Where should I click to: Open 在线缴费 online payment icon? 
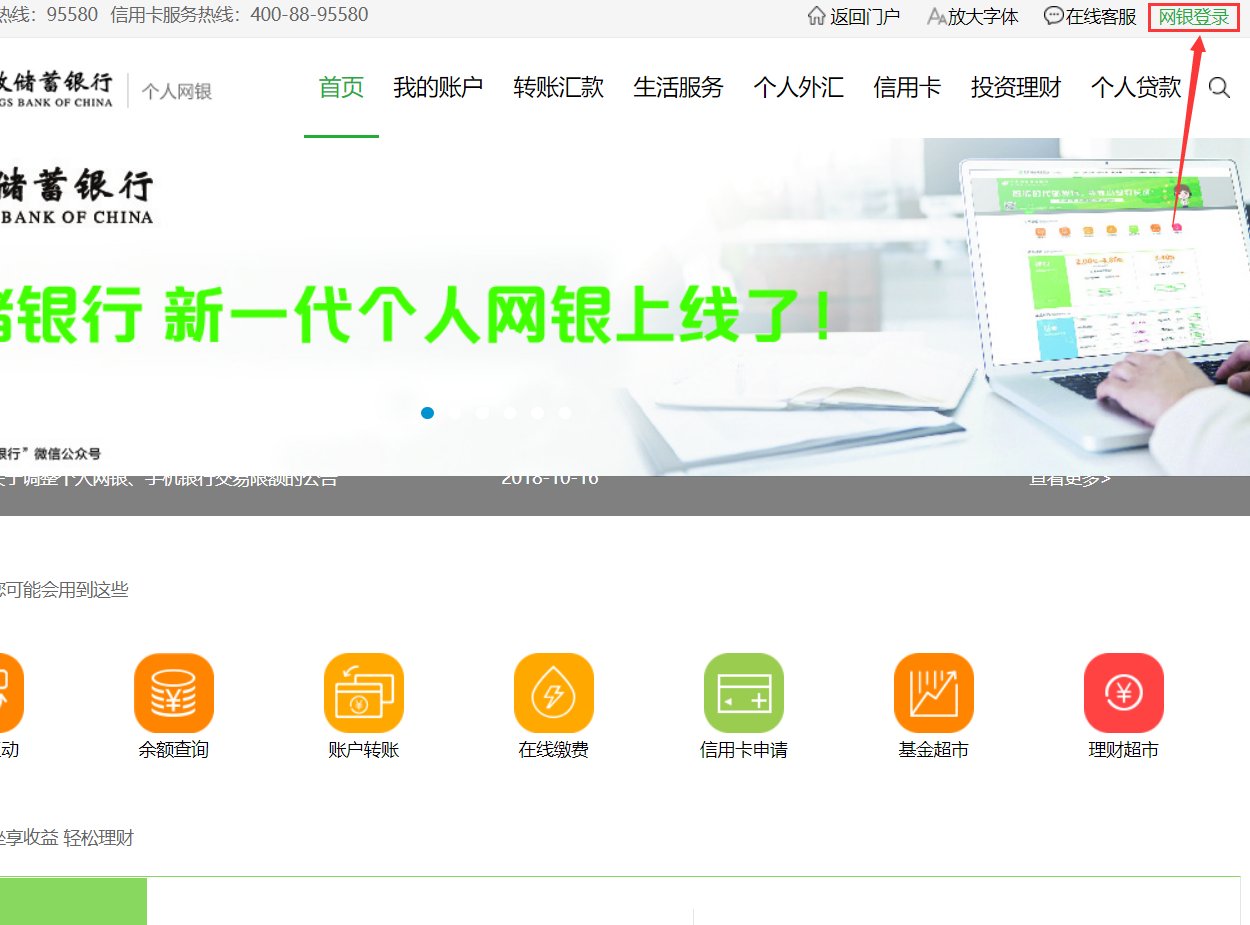click(x=553, y=692)
